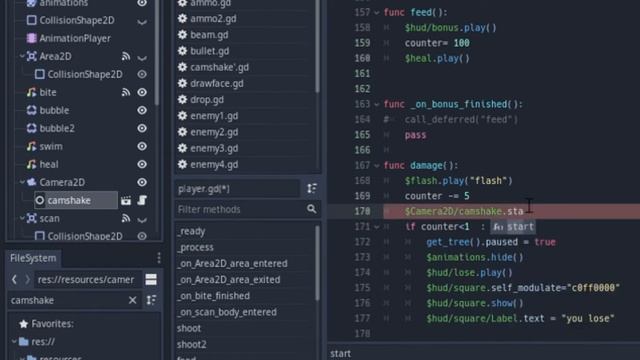This screenshot has height=360, width=640.
Task: Click the AnimationPlayer node icon
Action: click(31, 38)
